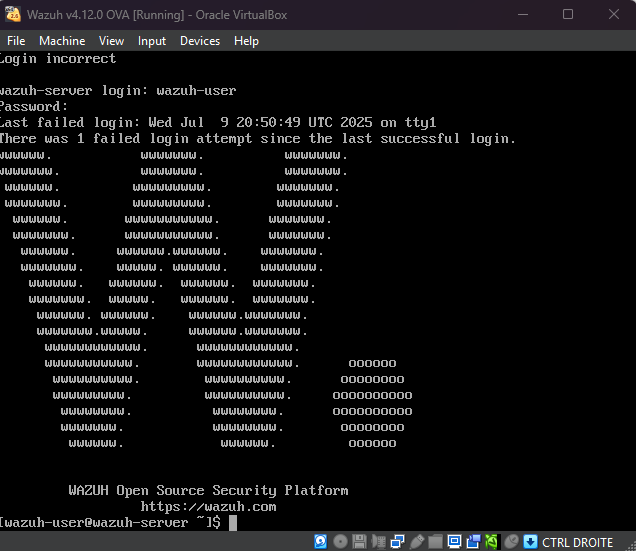Click the 'Password:' prompt line
The image size is (636, 551).
[34, 106]
